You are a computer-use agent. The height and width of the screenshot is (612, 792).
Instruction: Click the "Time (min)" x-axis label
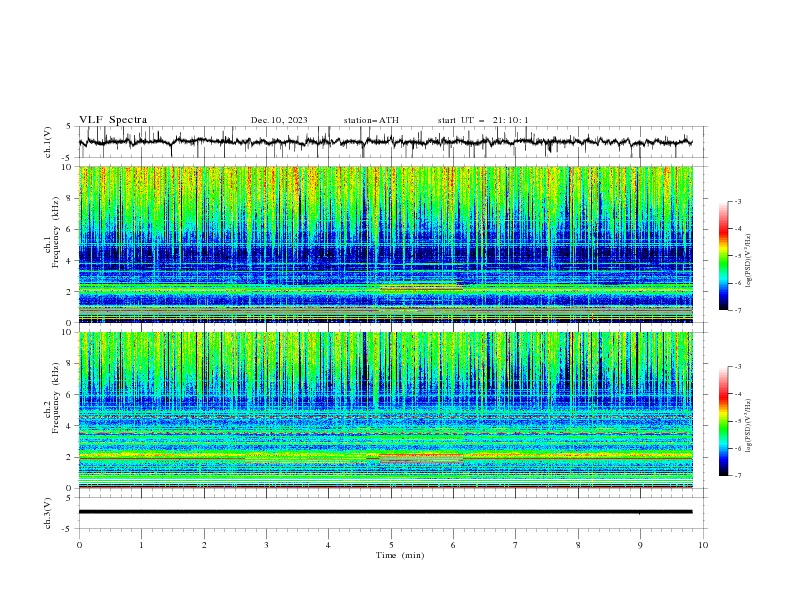[400, 555]
